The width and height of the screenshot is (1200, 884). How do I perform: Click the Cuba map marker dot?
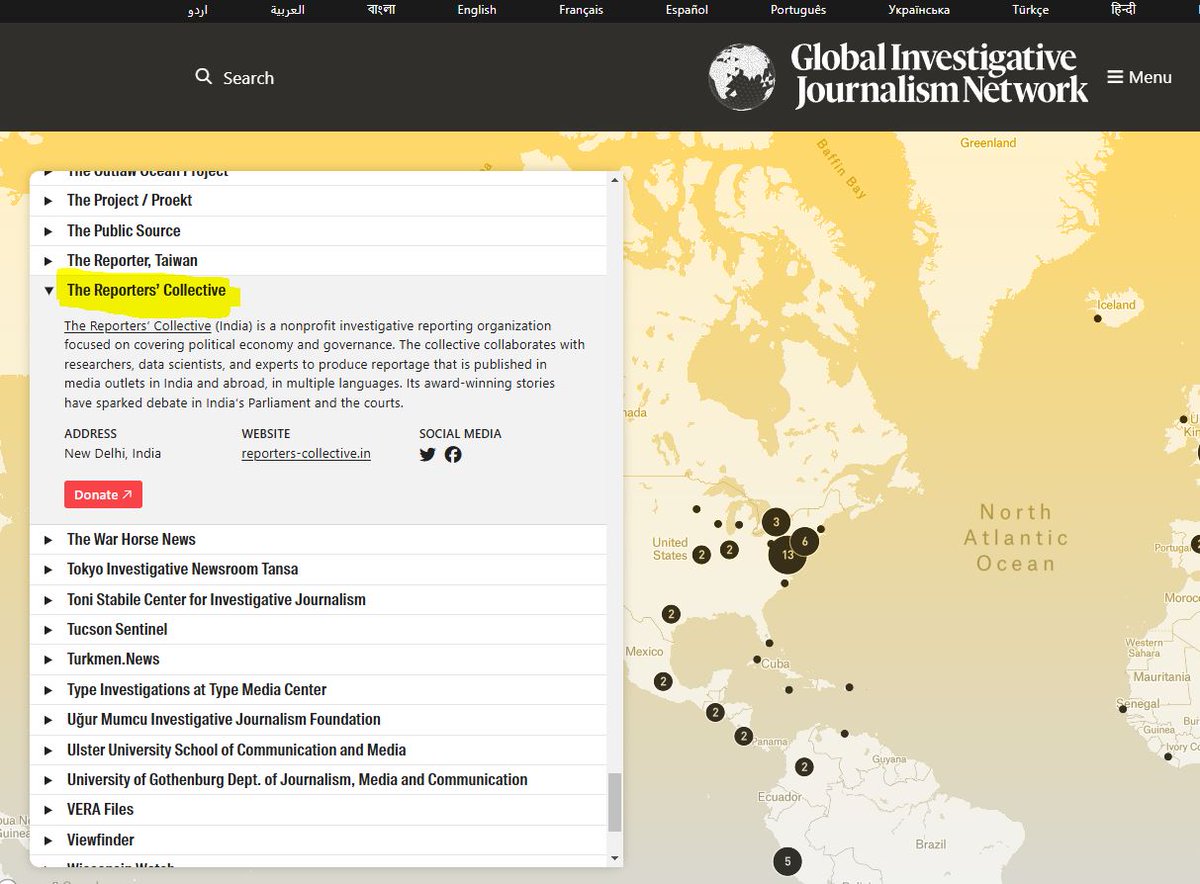pos(757,659)
